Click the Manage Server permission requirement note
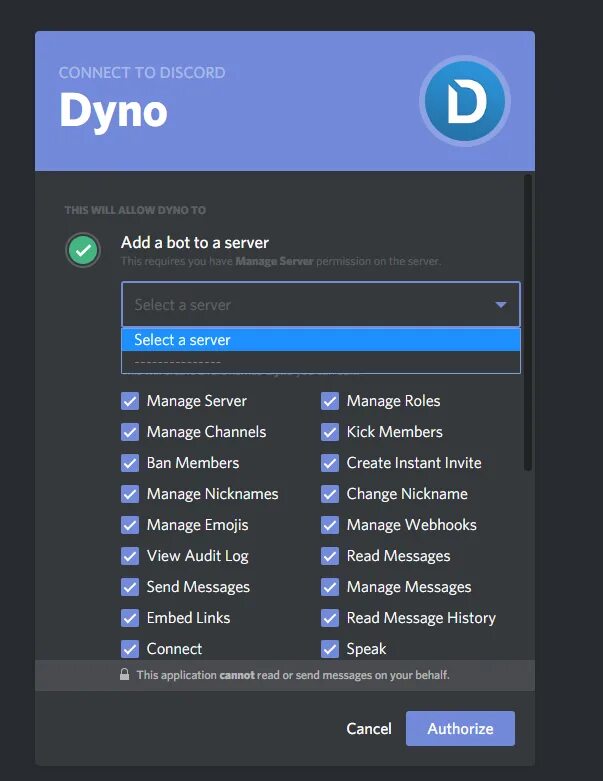The width and height of the screenshot is (603, 781). click(281, 261)
